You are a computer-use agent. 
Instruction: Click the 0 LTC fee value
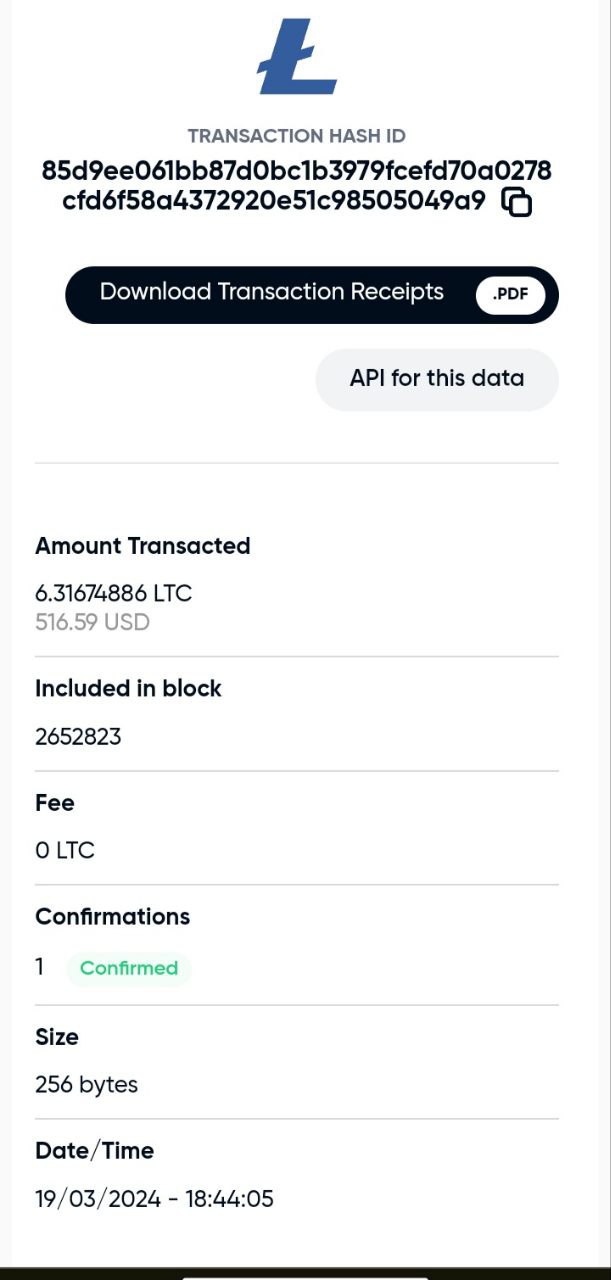[x=64, y=851]
